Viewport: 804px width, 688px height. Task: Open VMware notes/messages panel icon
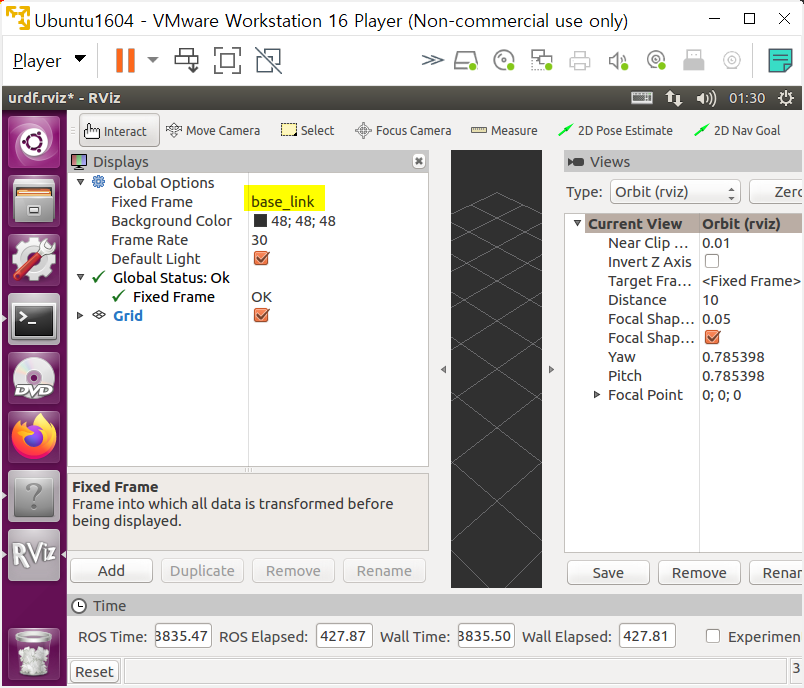tap(780, 60)
